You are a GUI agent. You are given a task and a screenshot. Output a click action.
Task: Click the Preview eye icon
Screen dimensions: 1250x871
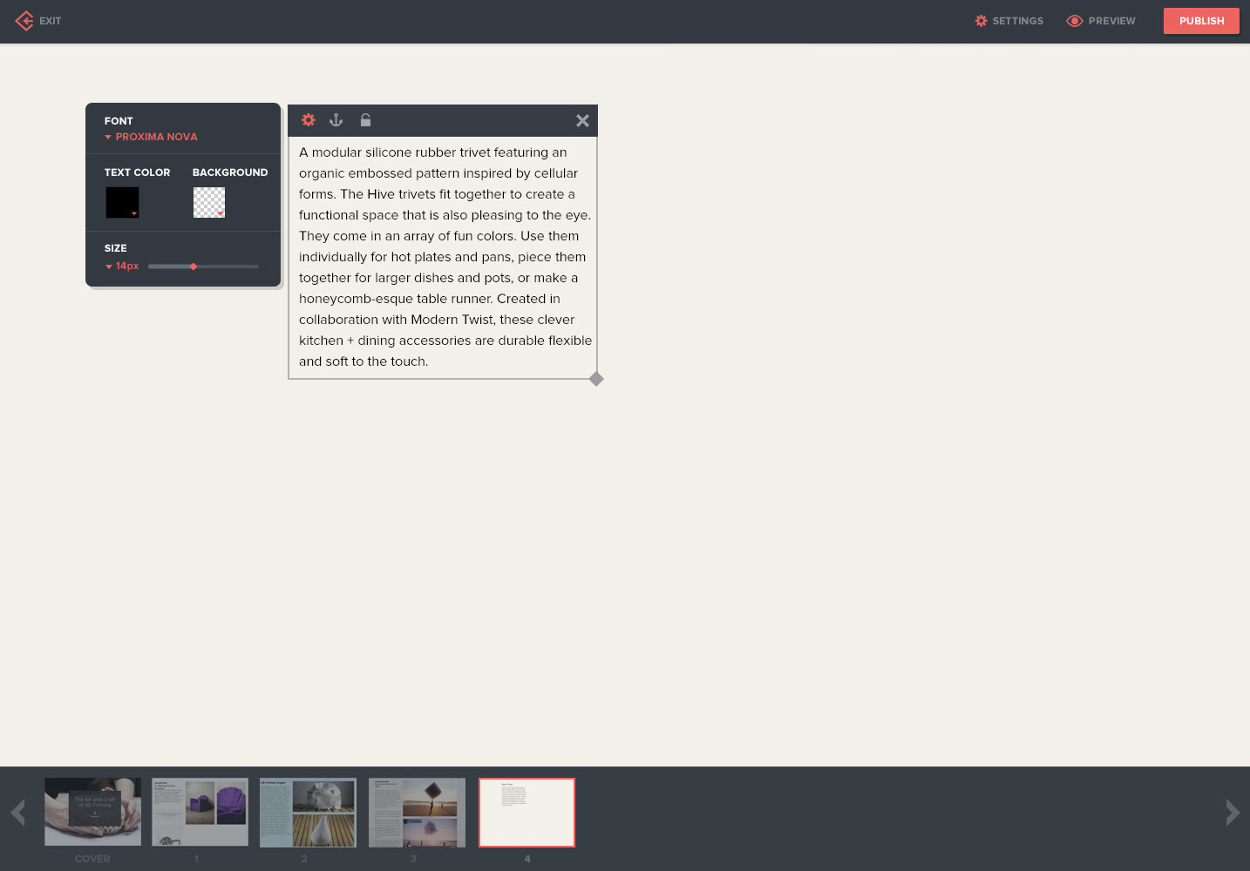pos(1075,21)
